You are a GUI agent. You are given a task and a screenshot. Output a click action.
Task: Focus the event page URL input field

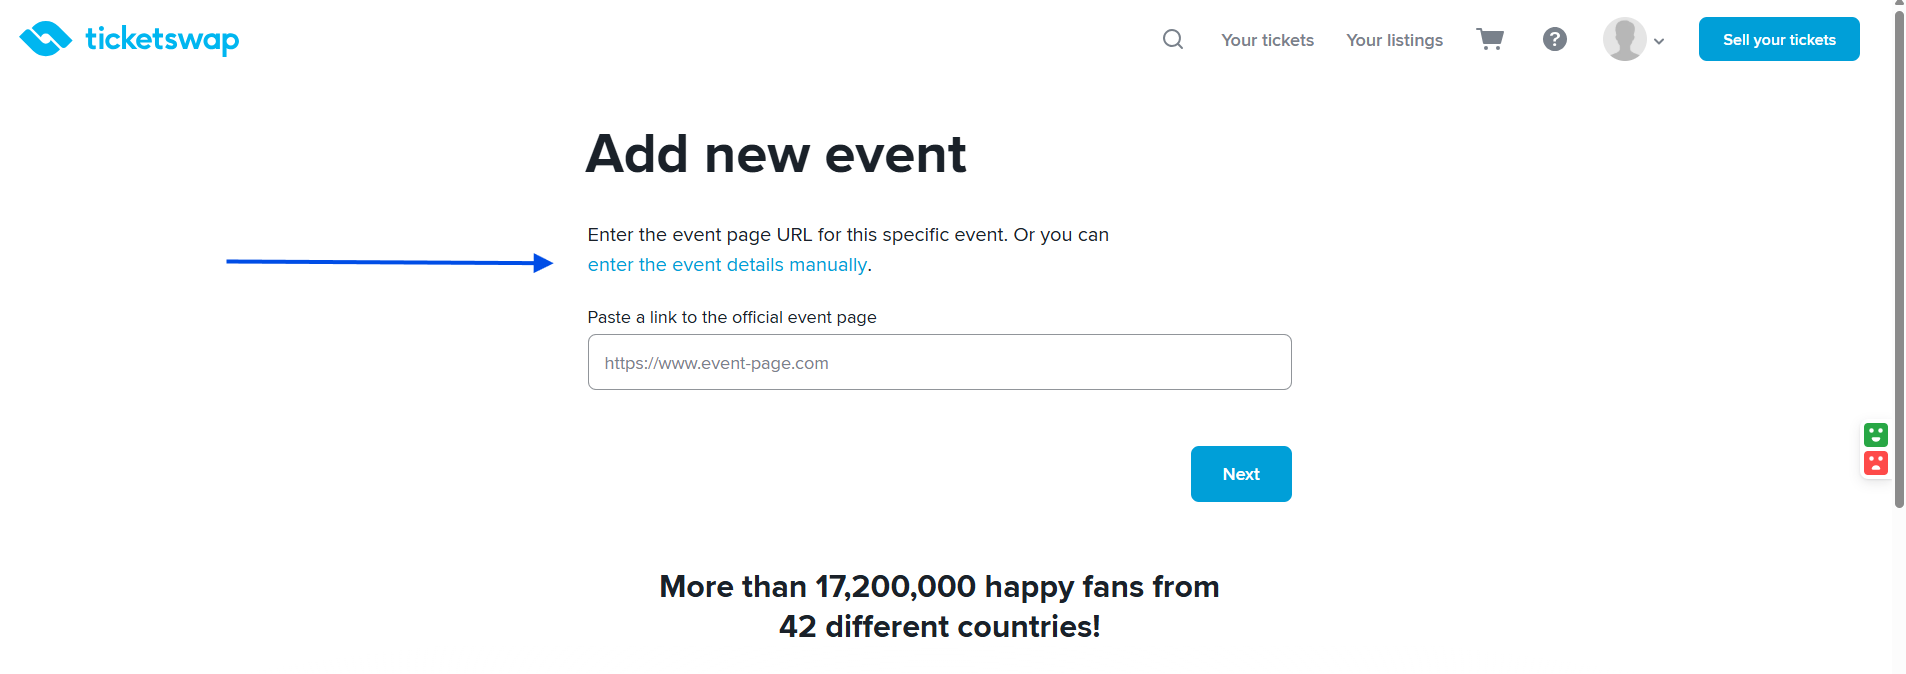click(939, 362)
